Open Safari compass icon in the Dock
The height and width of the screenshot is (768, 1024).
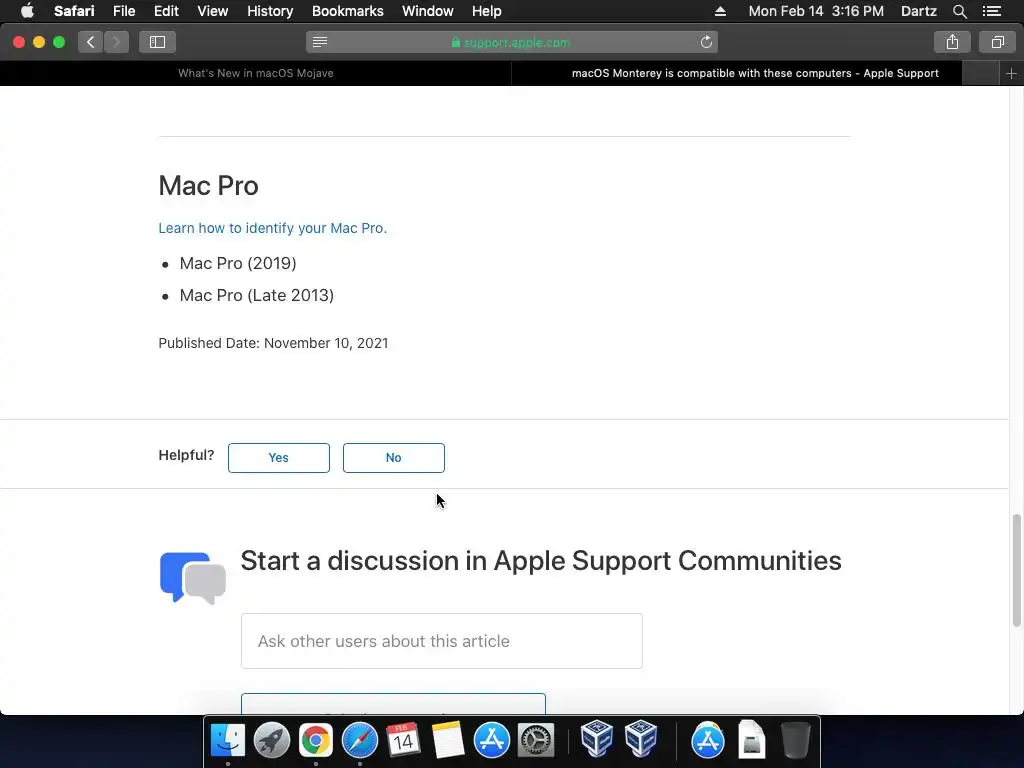point(360,741)
